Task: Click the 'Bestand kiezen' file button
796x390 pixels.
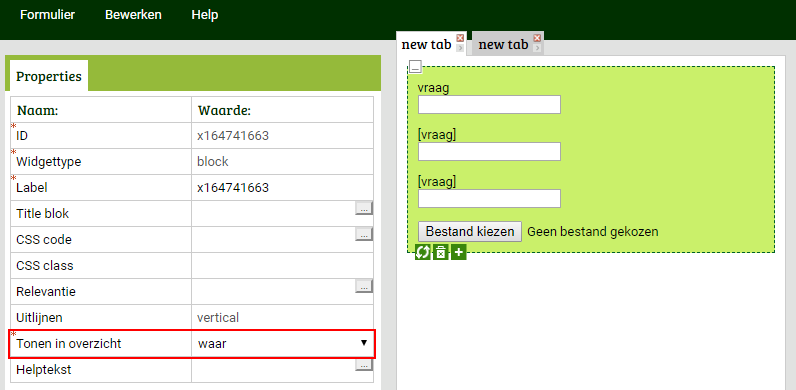Action: (470, 232)
